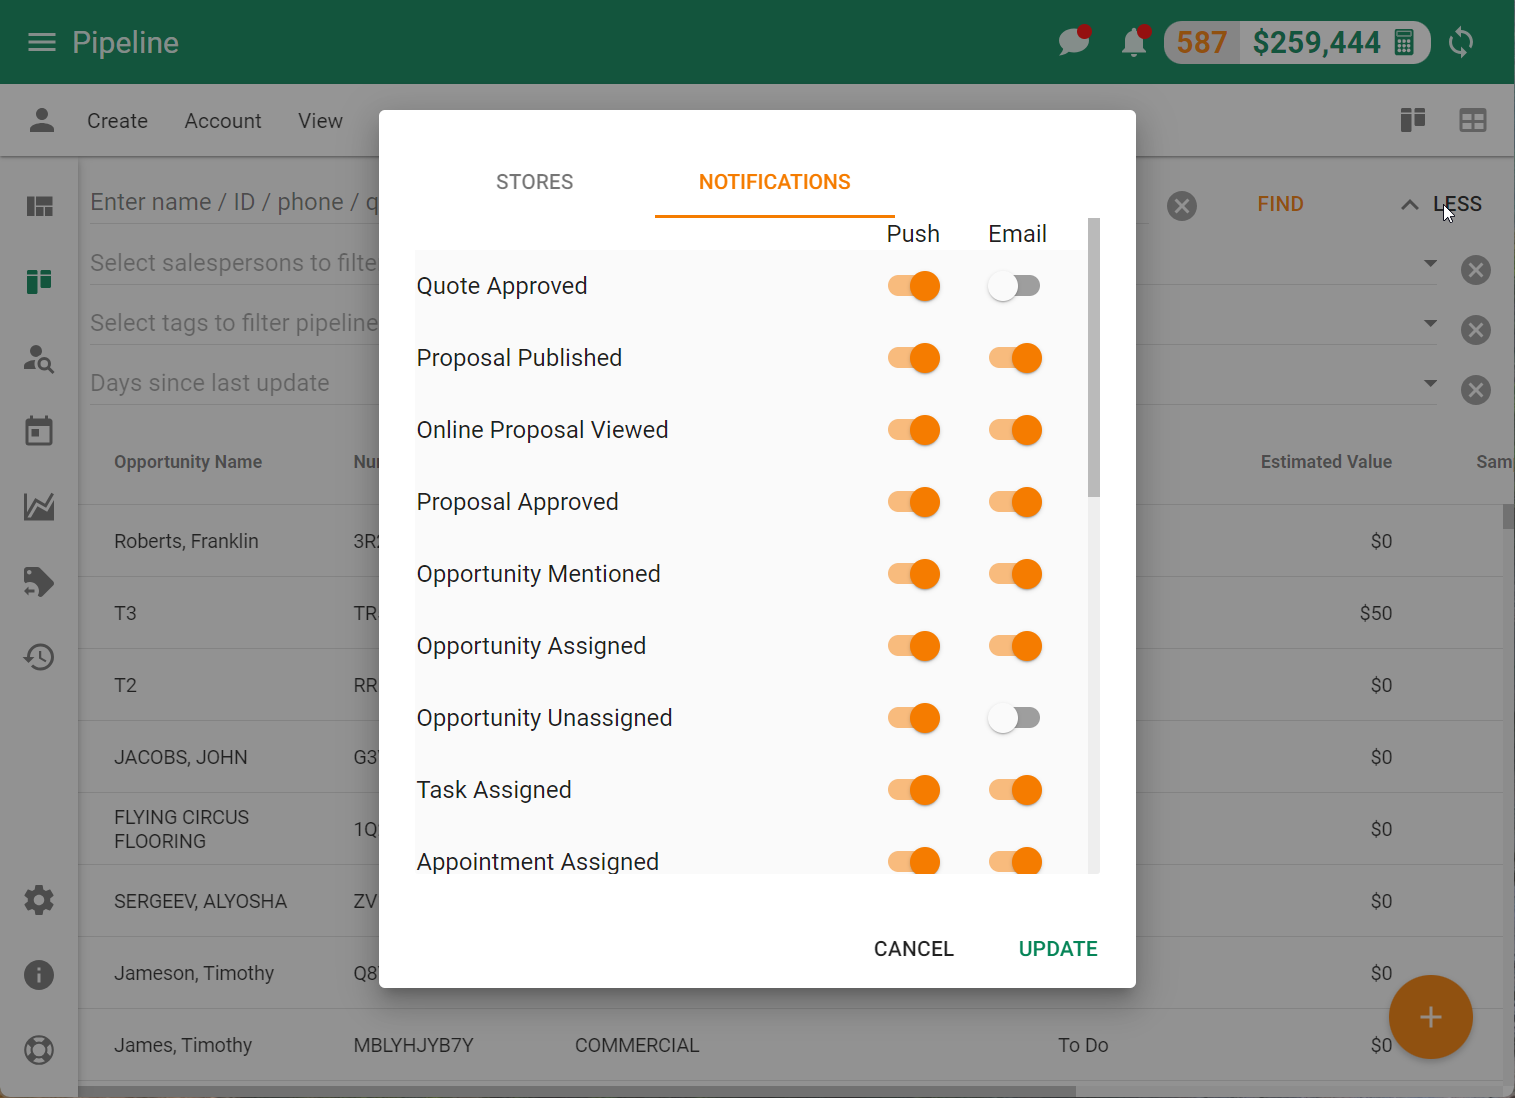Open the notifications bell
The height and width of the screenshot is (1098, 1515).
pos(1134,42)
